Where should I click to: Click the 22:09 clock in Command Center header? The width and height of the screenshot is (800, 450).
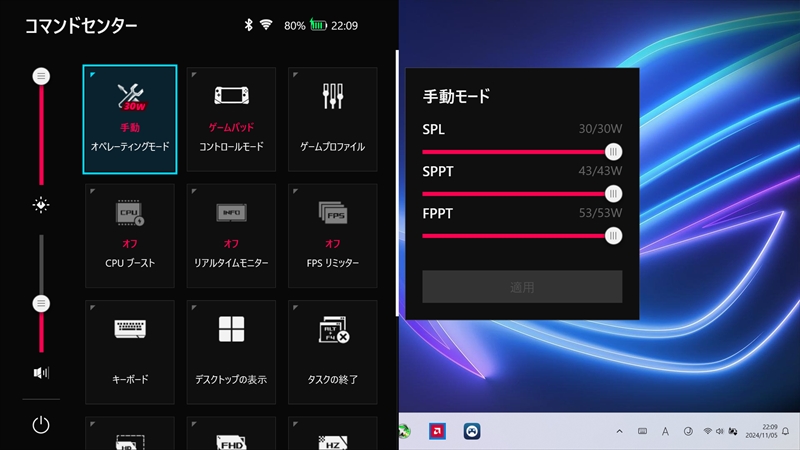(x=344, y=26)
